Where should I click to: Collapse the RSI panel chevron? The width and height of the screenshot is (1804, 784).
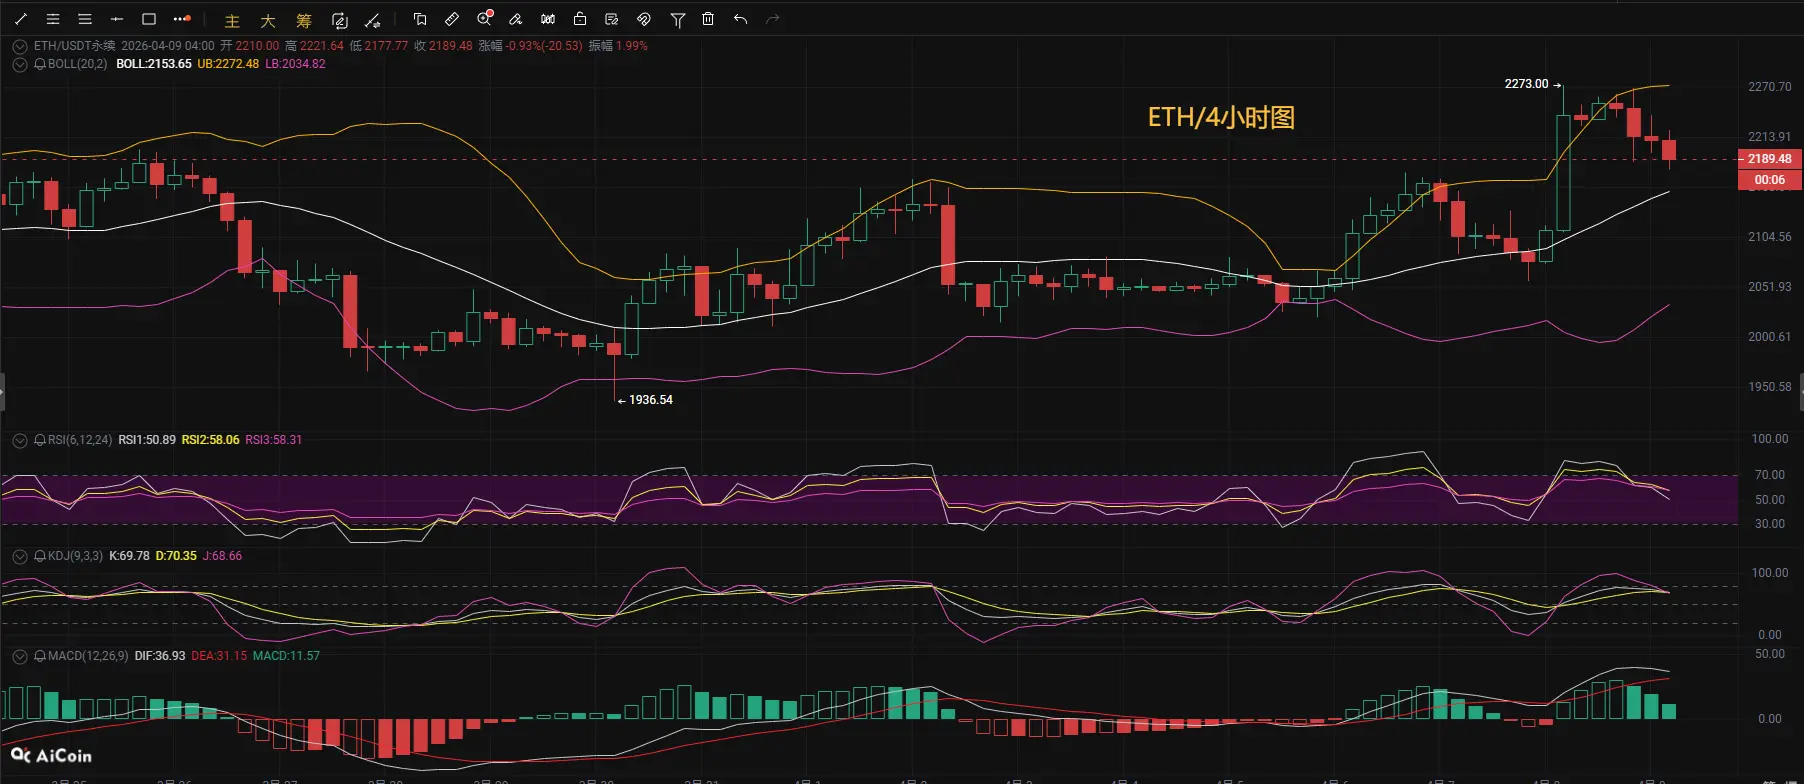20,440
